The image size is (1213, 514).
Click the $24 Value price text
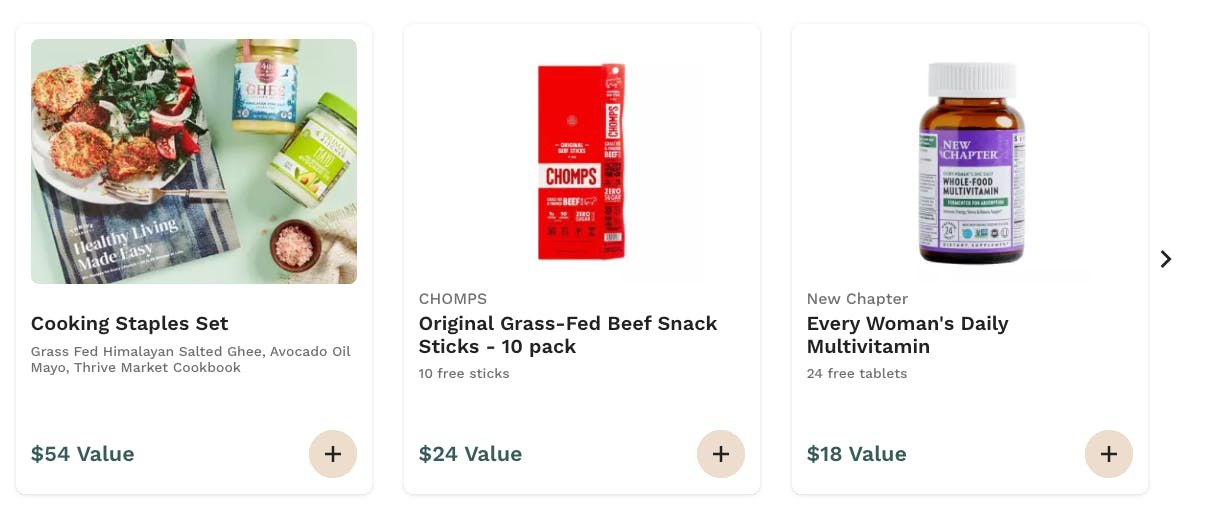(471, 454)
